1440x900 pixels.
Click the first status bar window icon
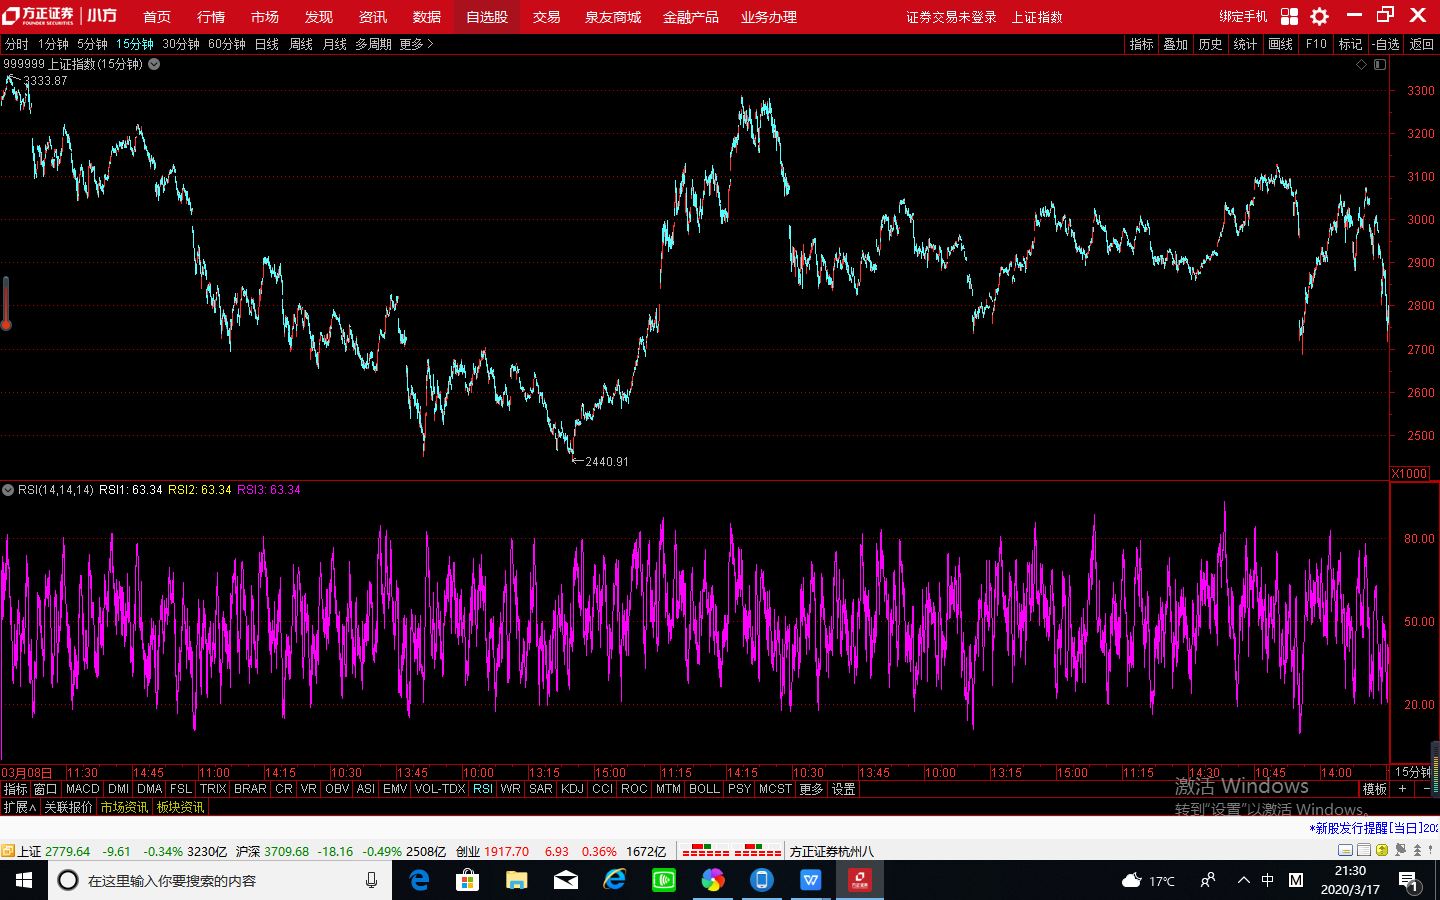[1346, 851]
